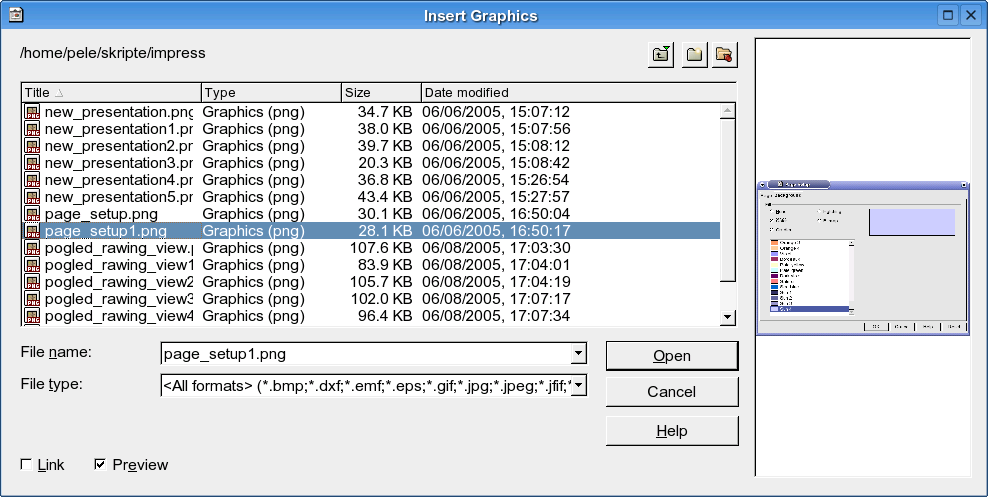Click the dialog icon in title bar
The image size is (988, 497).
click(x=16, y=14)
